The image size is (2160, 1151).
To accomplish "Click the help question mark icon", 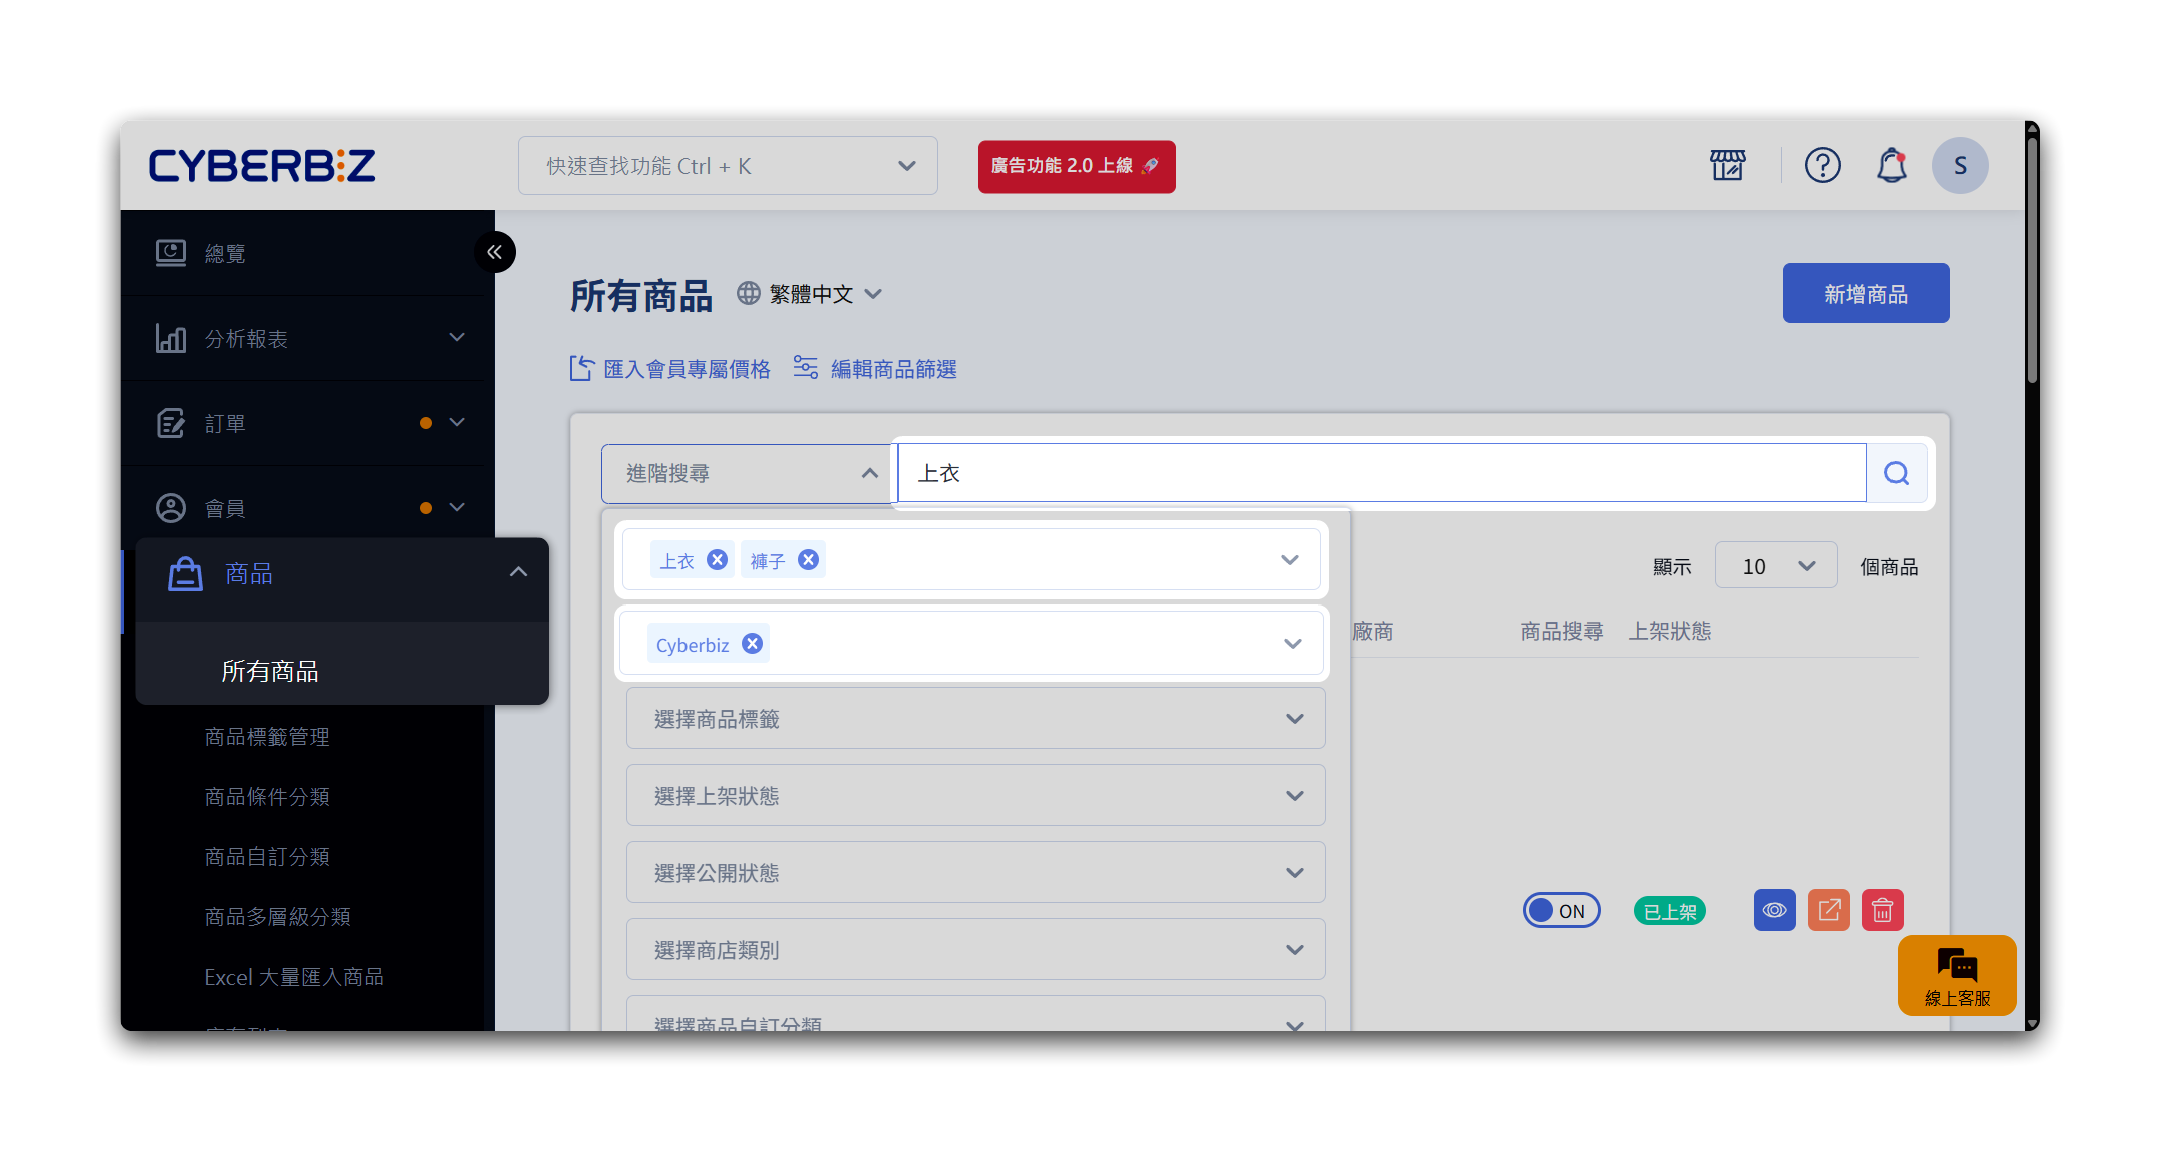I will click(x=1822, y=165).
